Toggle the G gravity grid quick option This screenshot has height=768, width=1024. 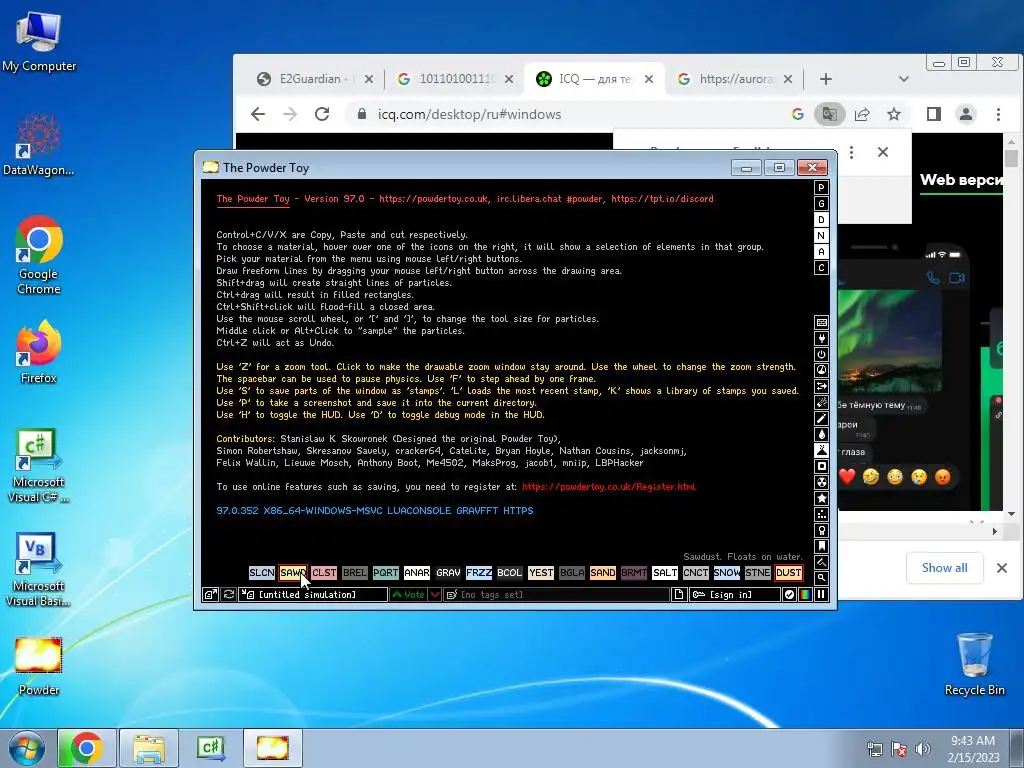pyautogui.click(x=822, y=204)
